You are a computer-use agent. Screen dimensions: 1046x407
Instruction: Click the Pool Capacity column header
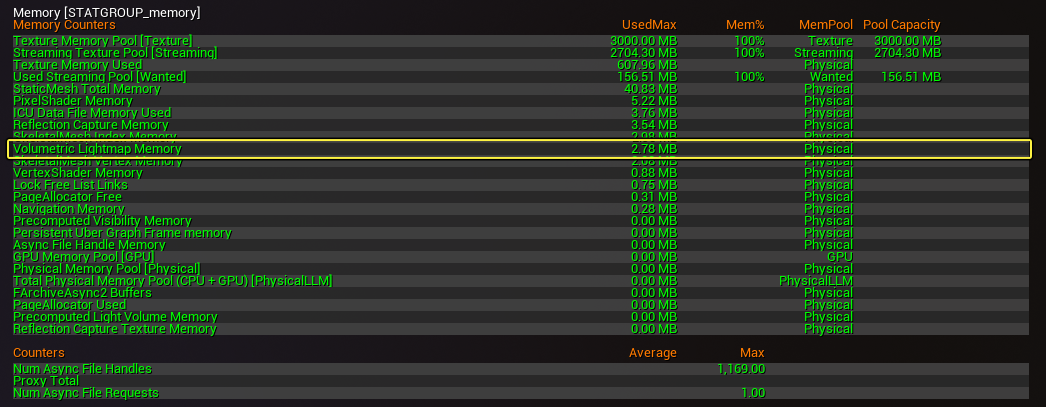pyautogui.click(x=902, y=25)
